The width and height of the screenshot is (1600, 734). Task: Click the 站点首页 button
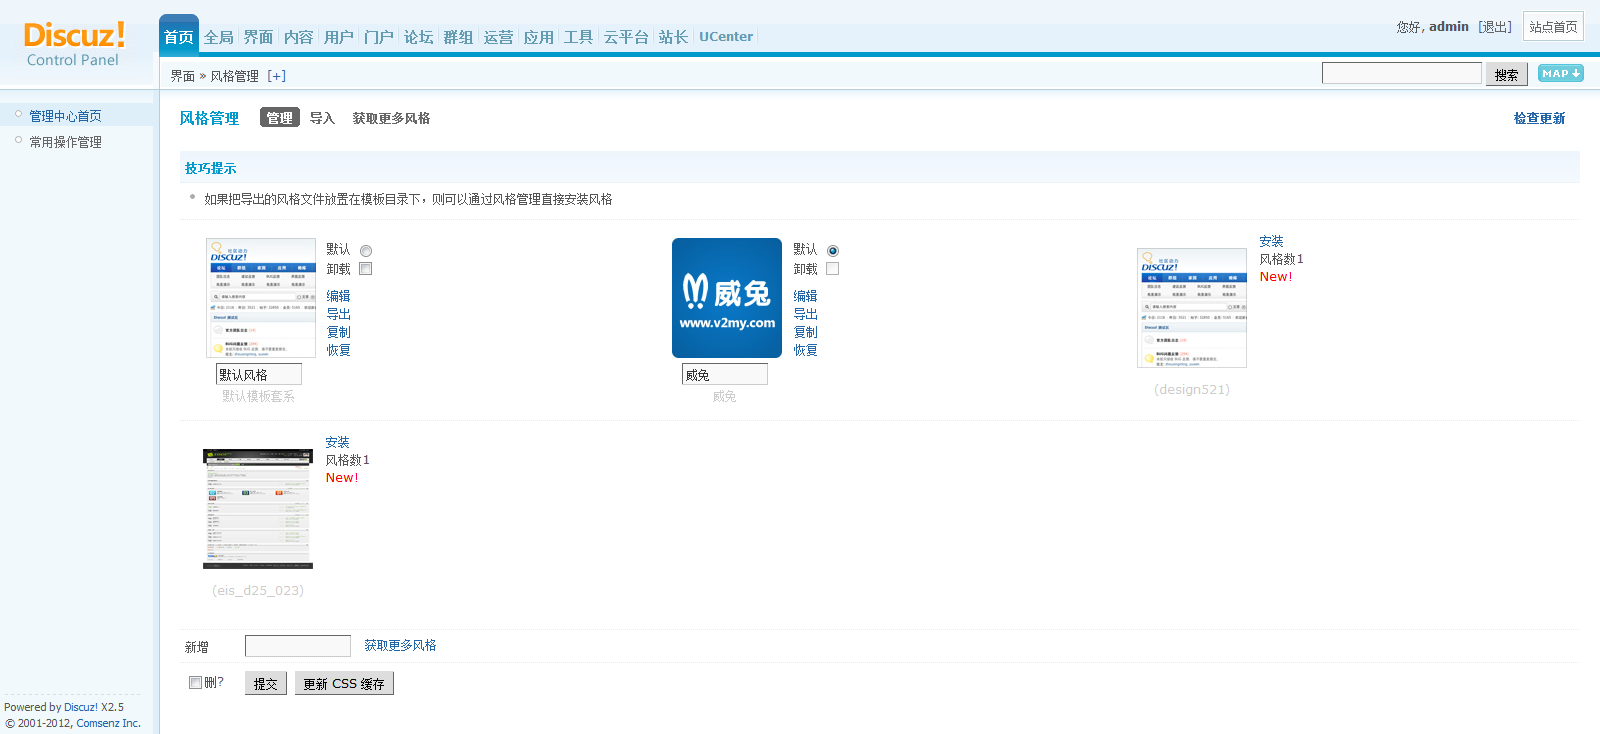pos(1553,27)
